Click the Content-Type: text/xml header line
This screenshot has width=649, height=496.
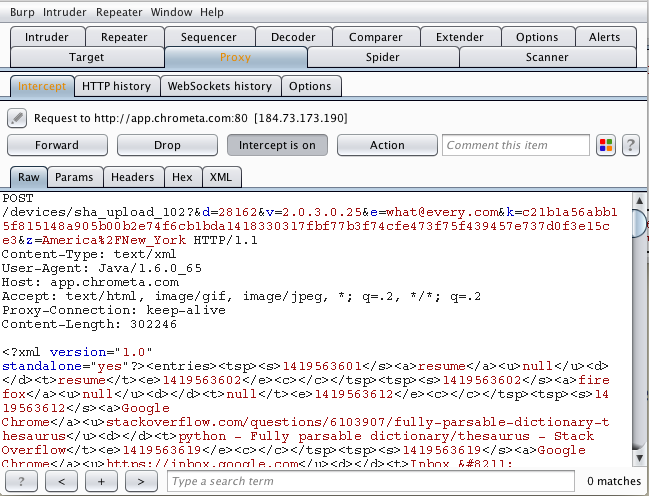pos(89,254)
